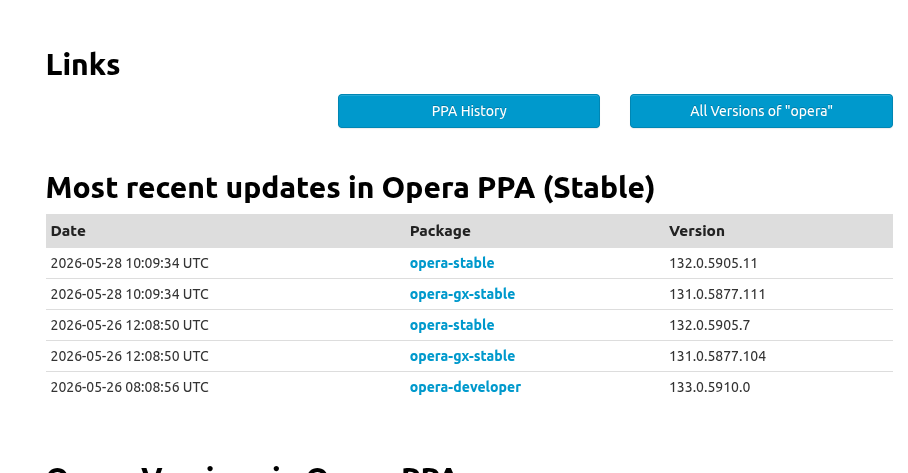Select version text 131.0.5877.104
The width and height of the screenshot is (908, 473).
pyautogui.click(x=717, y=356)
